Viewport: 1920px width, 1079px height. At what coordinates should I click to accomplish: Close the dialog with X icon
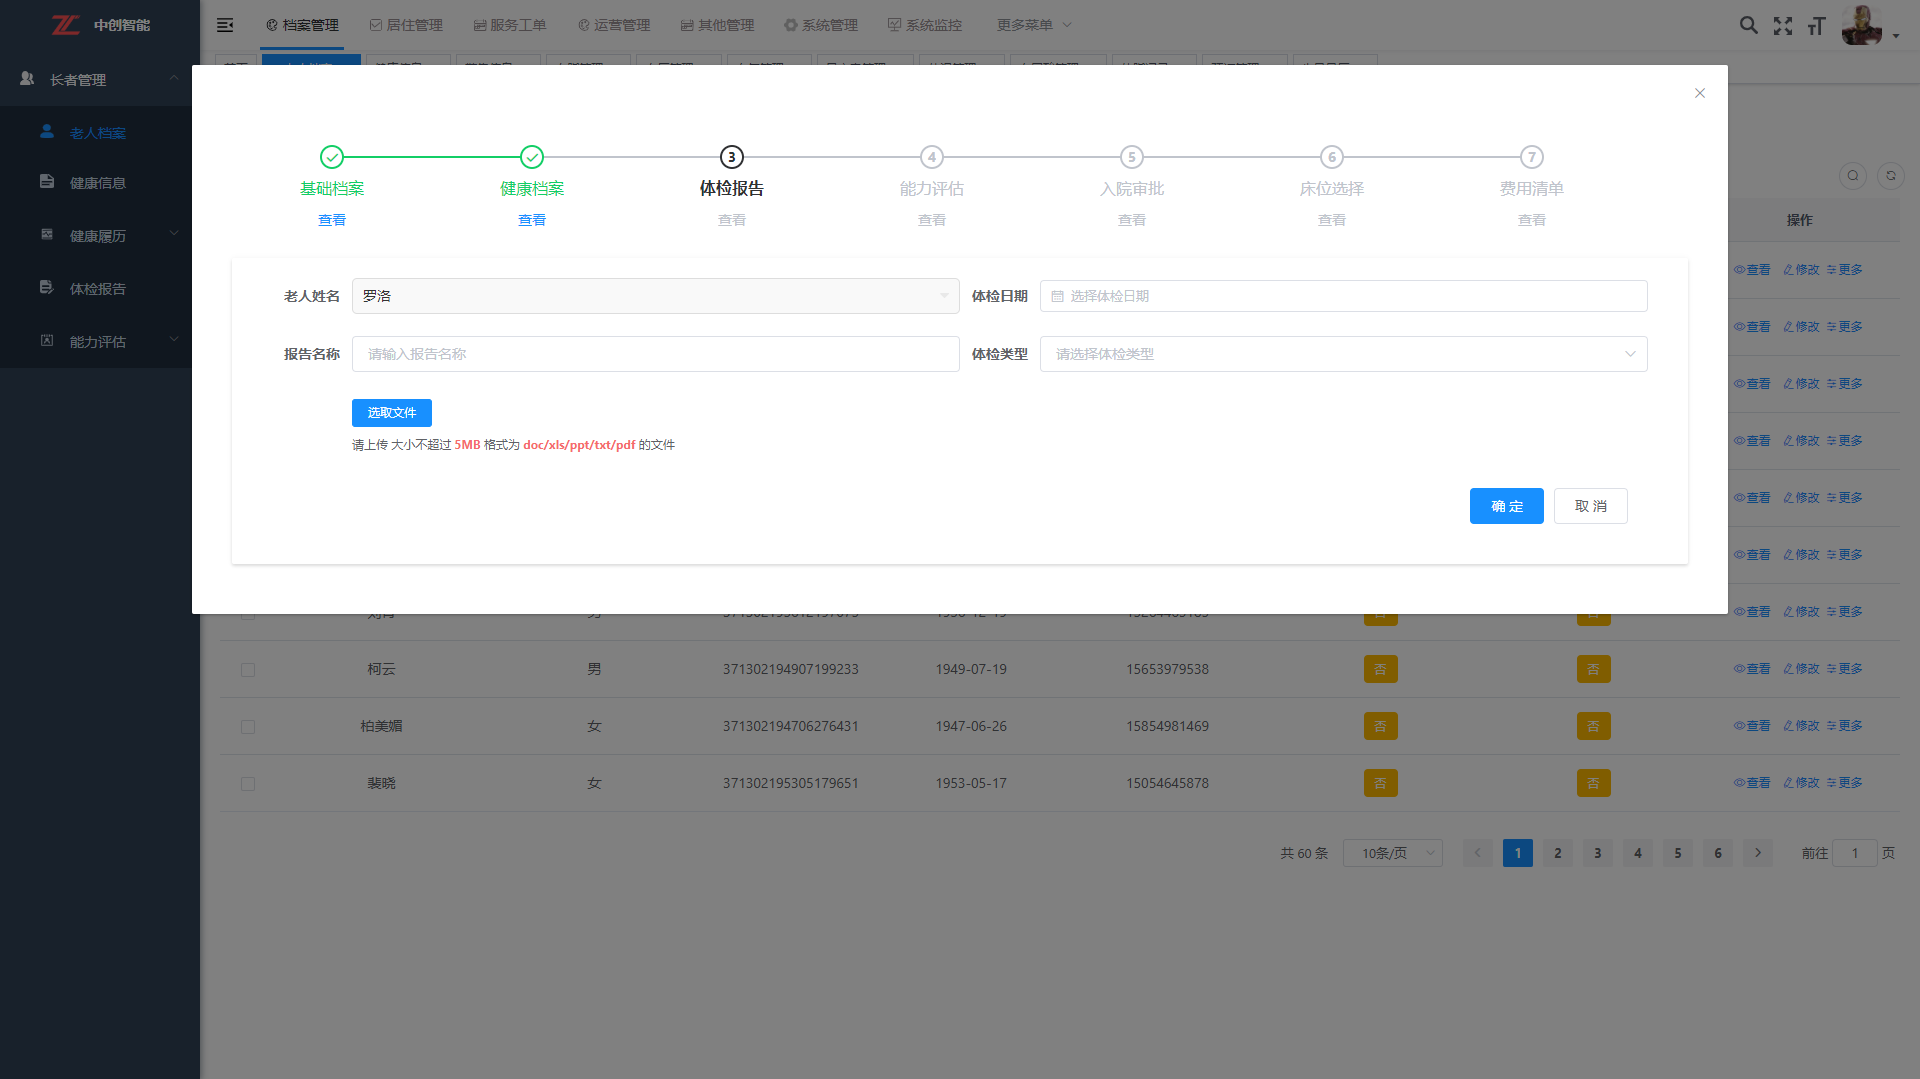[1699, 93]
